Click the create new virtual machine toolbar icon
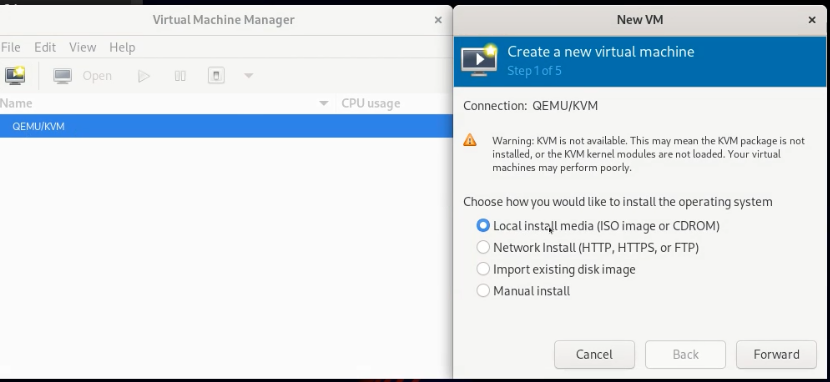Image resolution: width=830 pixels, height=382 pixels. [15, 76]
